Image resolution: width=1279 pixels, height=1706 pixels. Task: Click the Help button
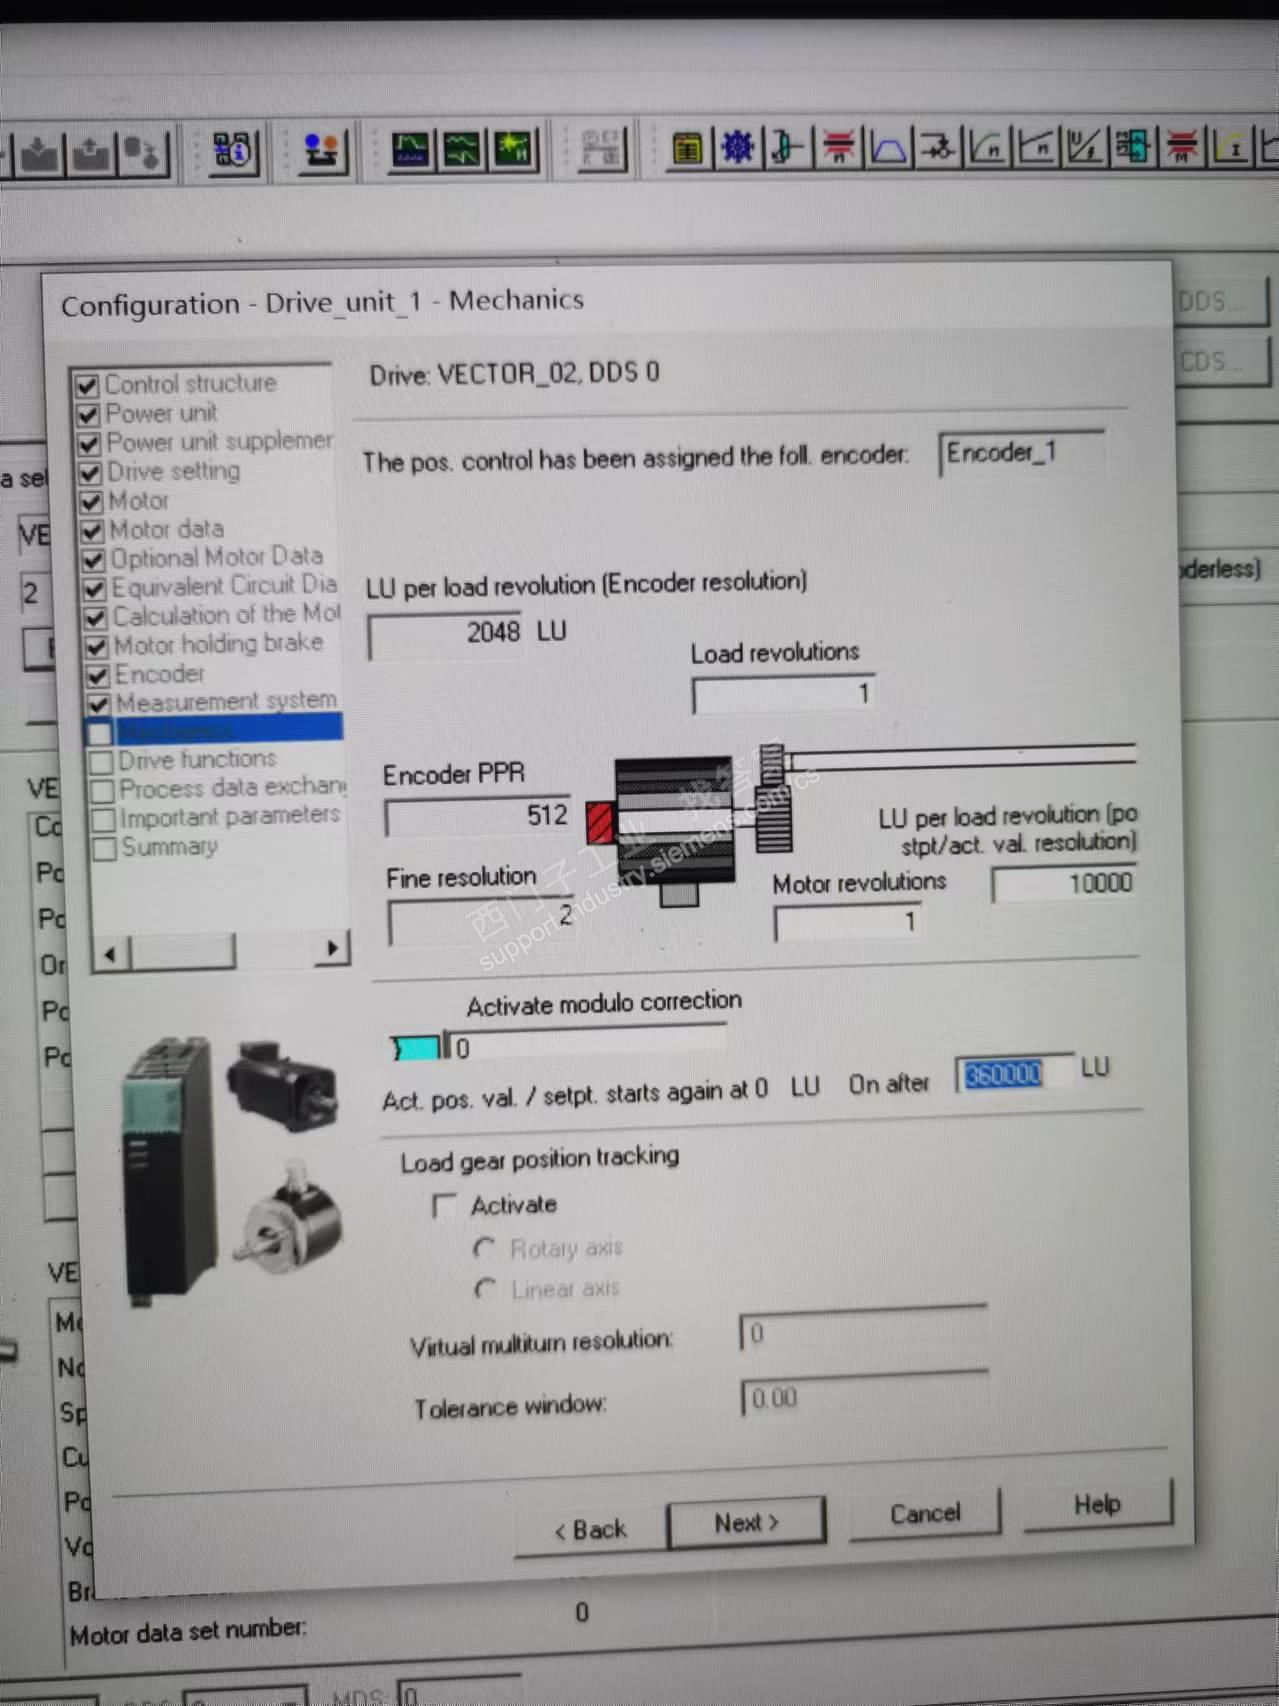pyautogui.click(x=1097, y=1505)
